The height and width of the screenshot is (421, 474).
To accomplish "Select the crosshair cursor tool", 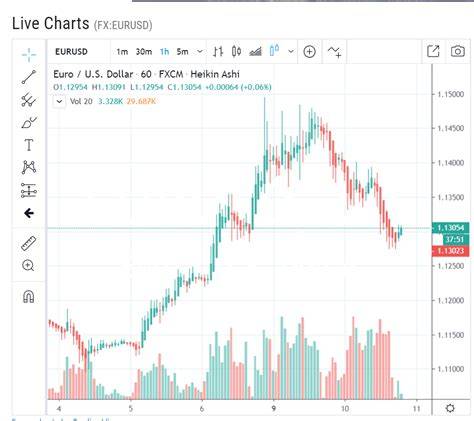I will (29, 55).
